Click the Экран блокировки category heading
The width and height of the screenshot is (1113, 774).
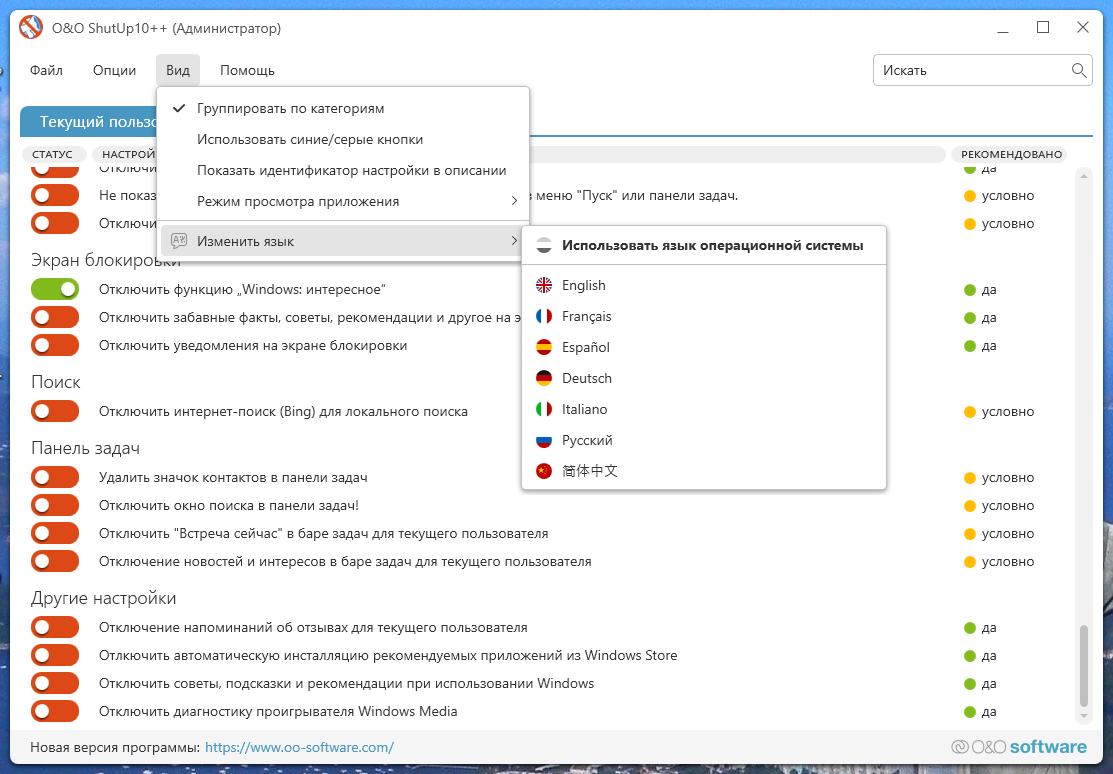click(x=106, y=260)
